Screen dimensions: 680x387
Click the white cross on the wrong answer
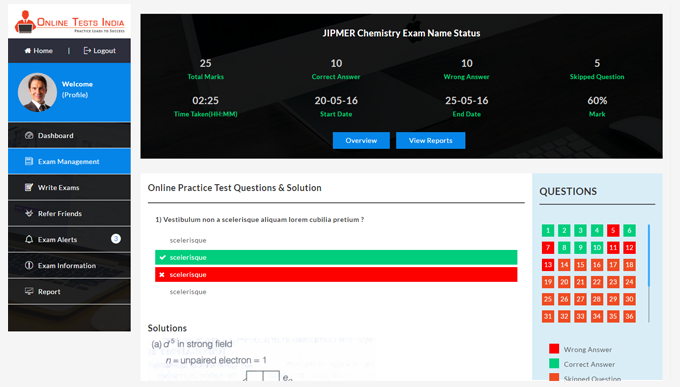point(162,275)
